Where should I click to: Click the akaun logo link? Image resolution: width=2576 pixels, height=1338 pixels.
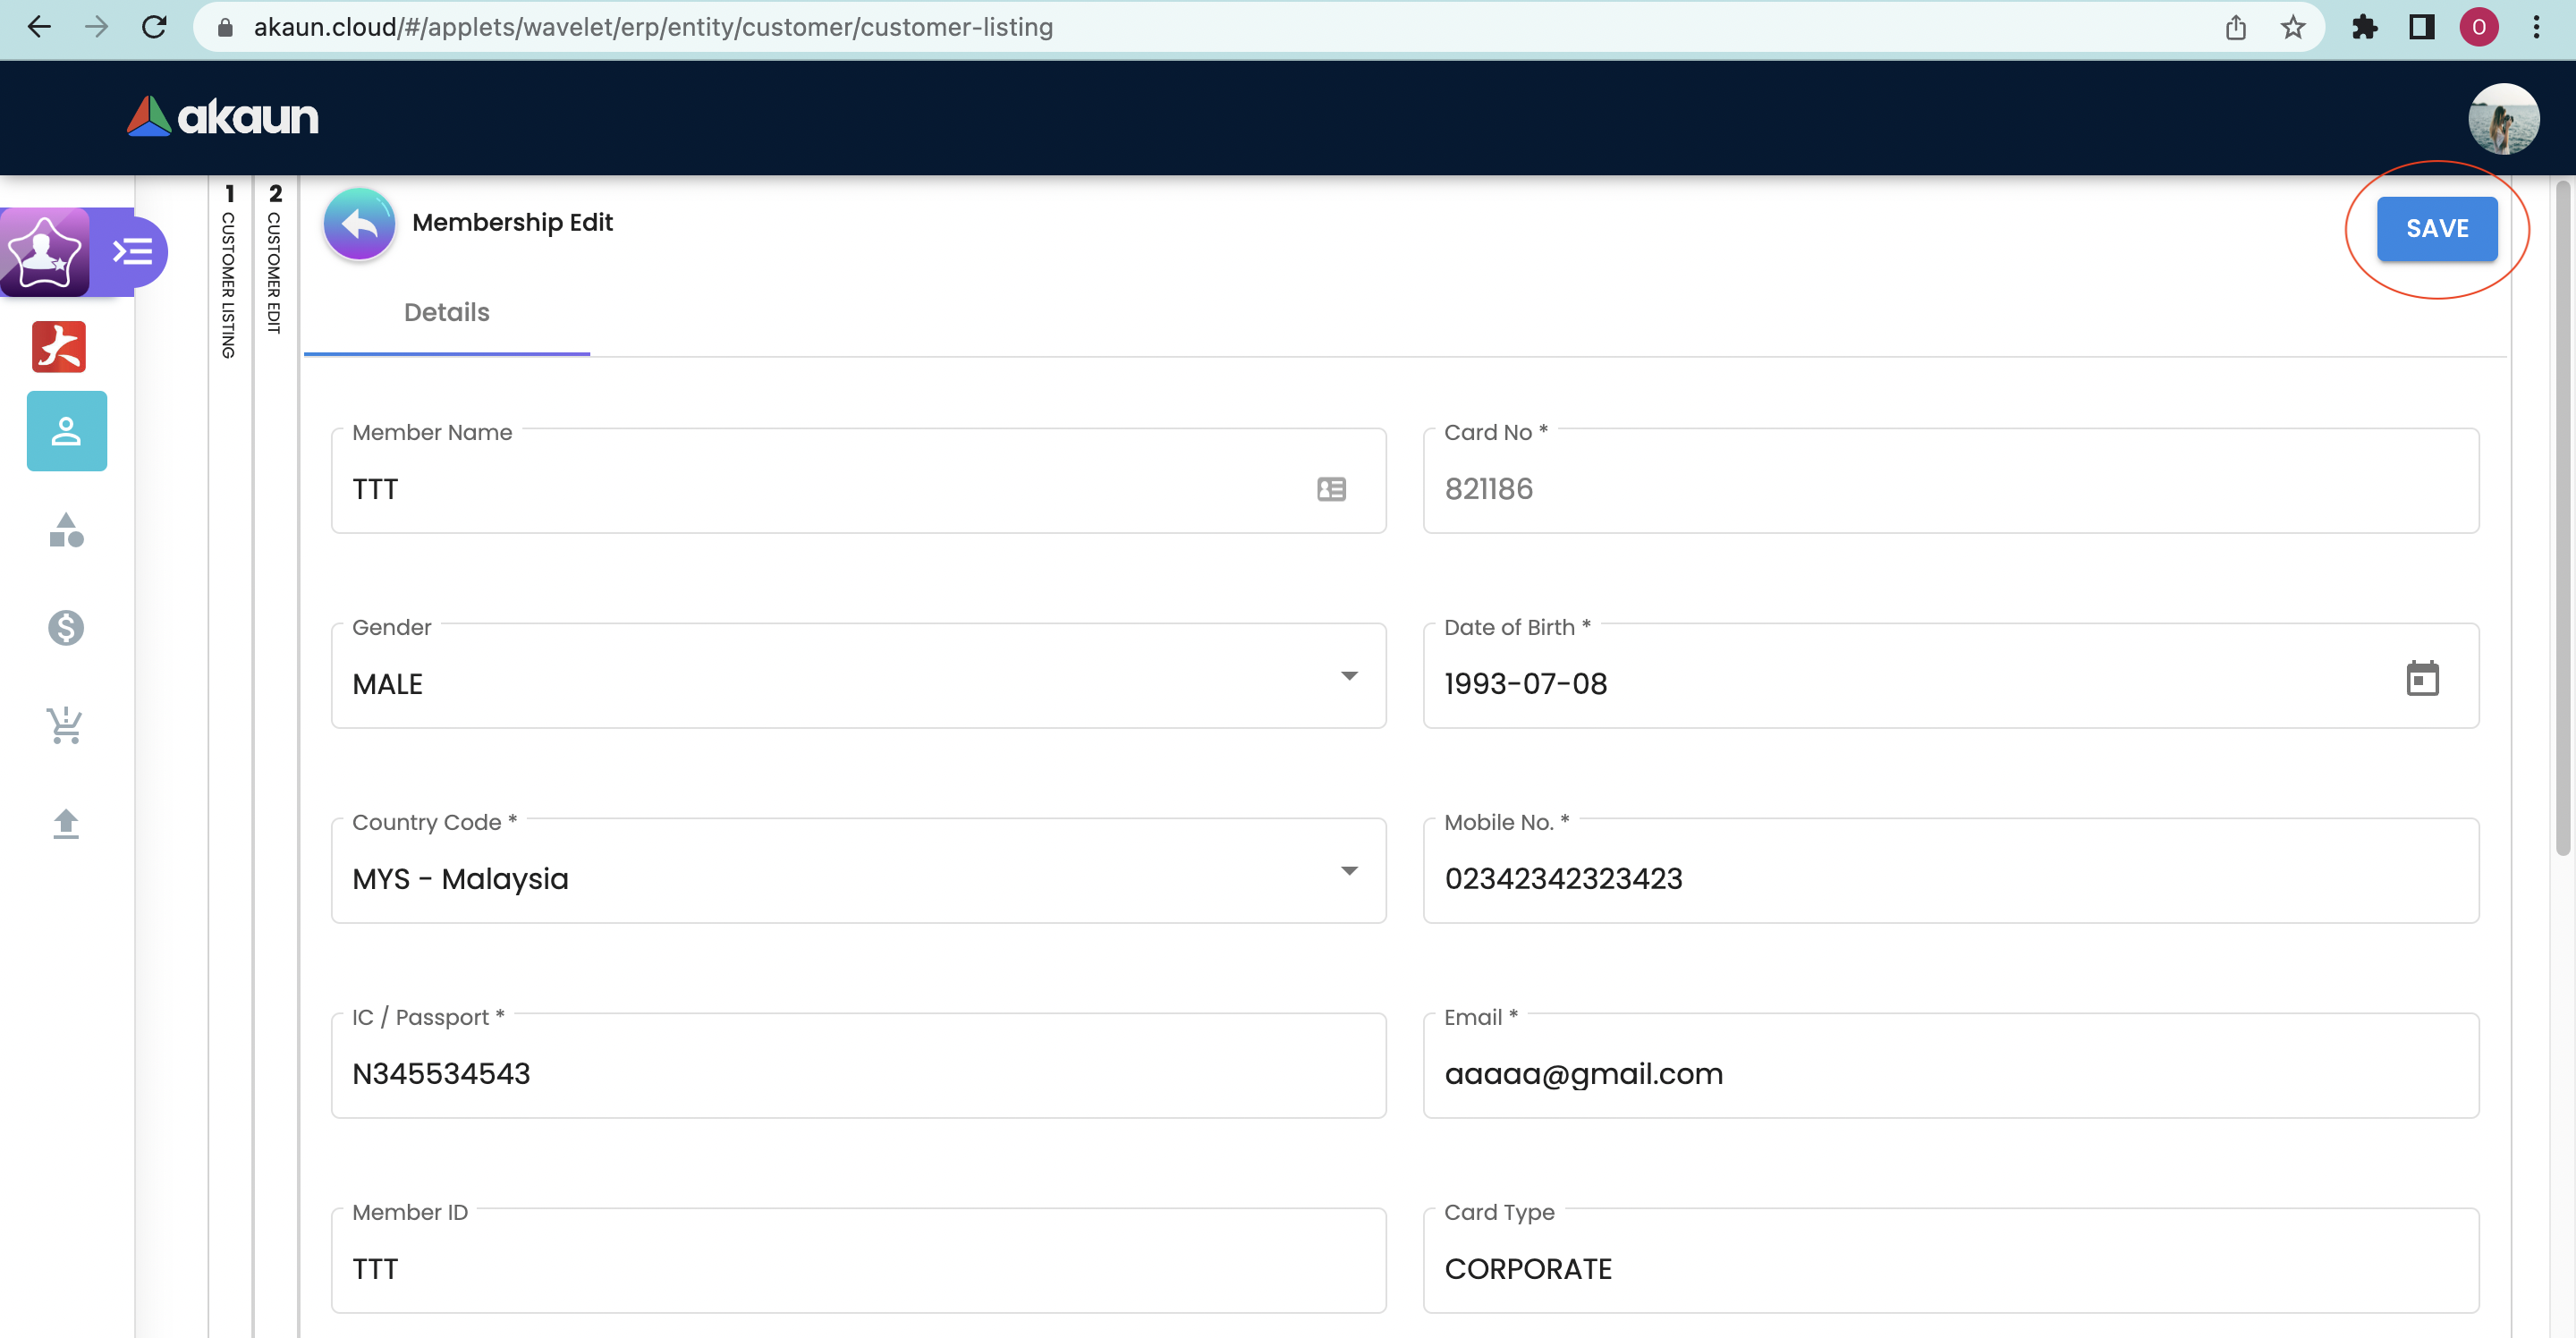tap(223, 117)
